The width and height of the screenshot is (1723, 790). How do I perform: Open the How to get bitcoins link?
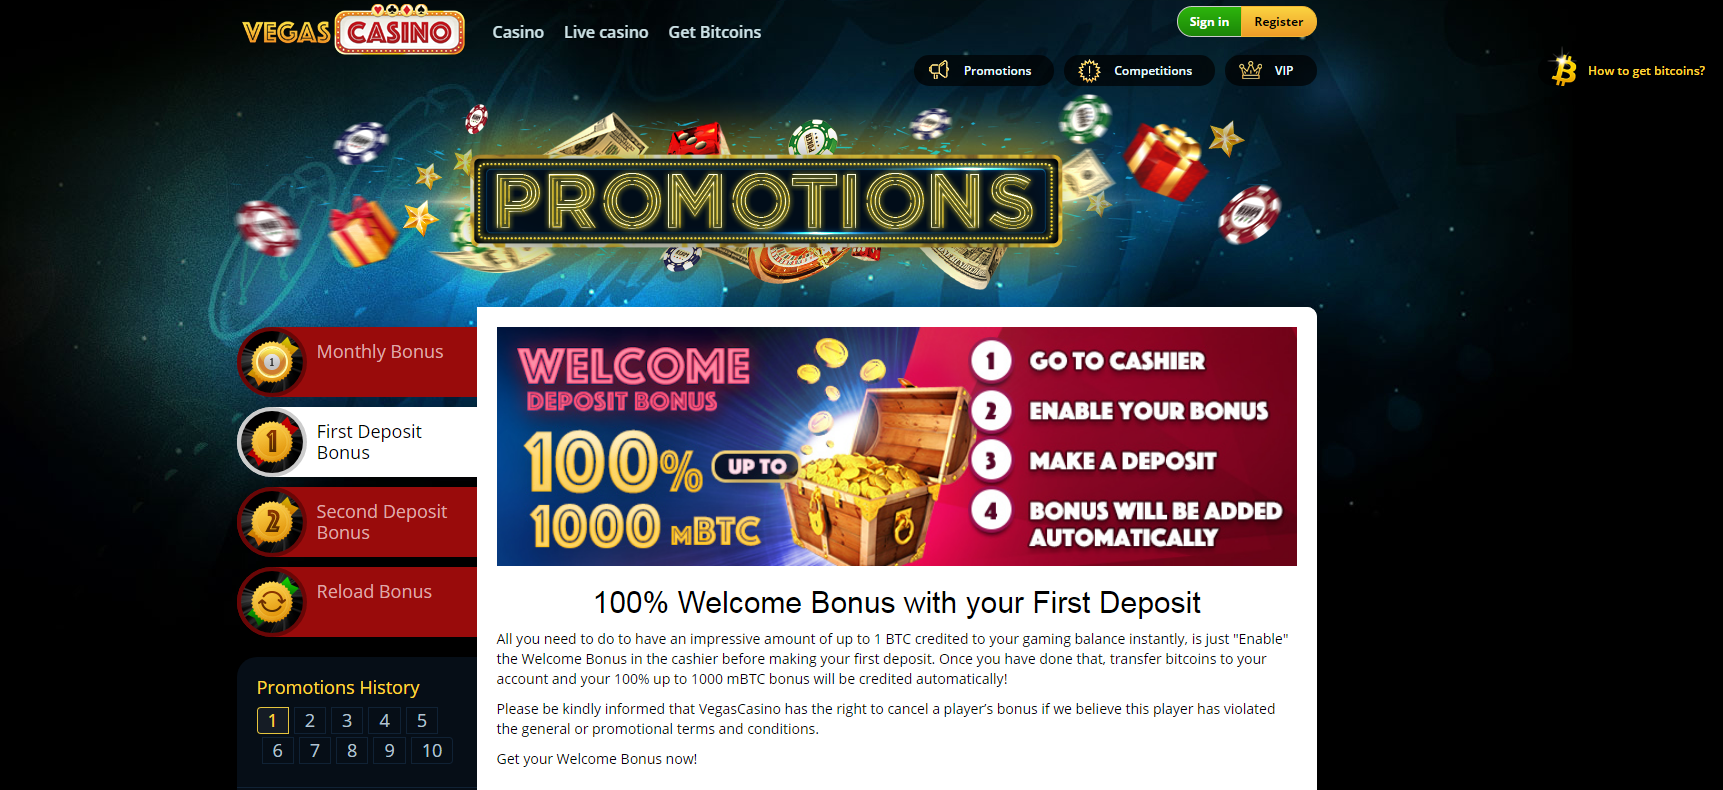[1646, 71]
